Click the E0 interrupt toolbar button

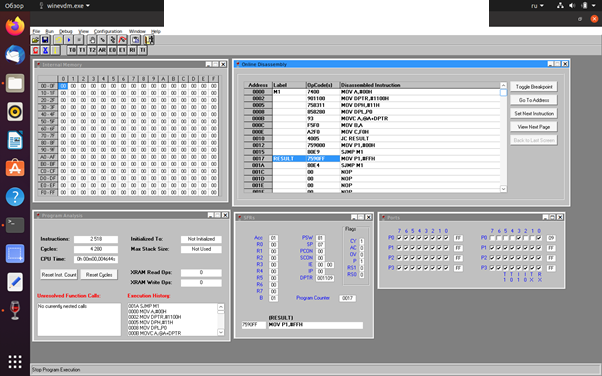[x=112, y=50]
